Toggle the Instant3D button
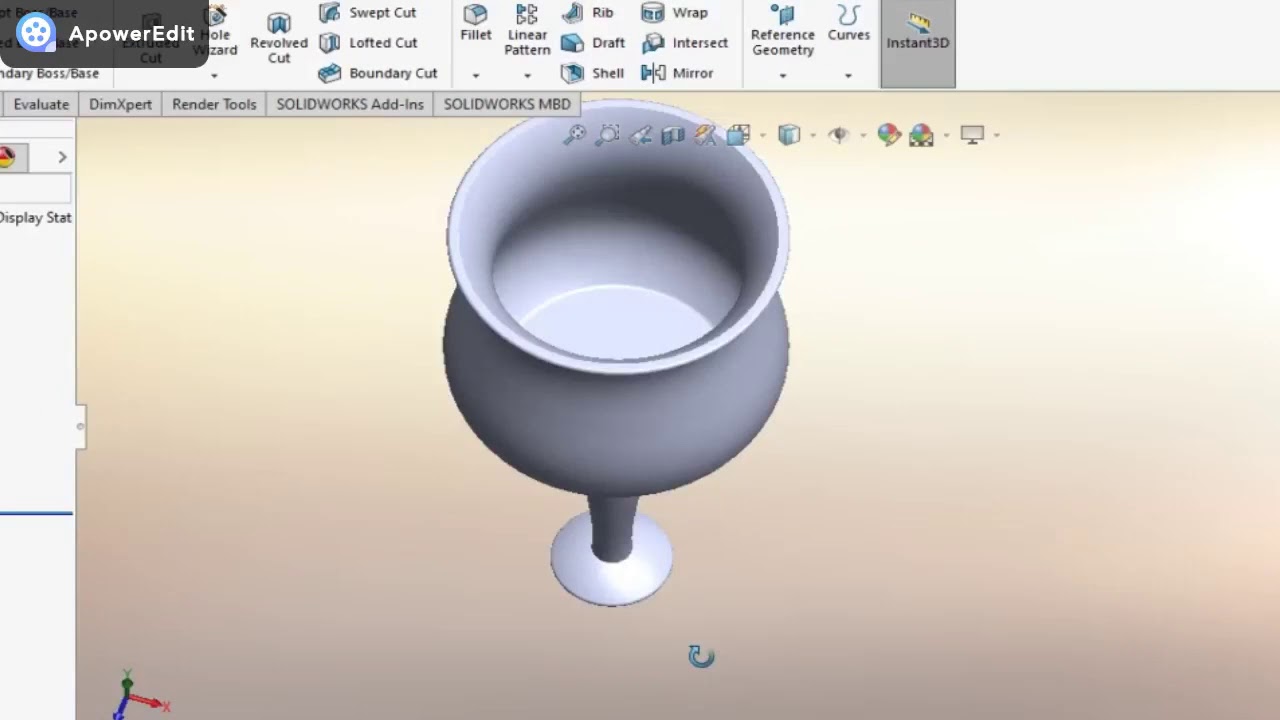Viewport: 1280px width, 720px height. tap(918, 43)
